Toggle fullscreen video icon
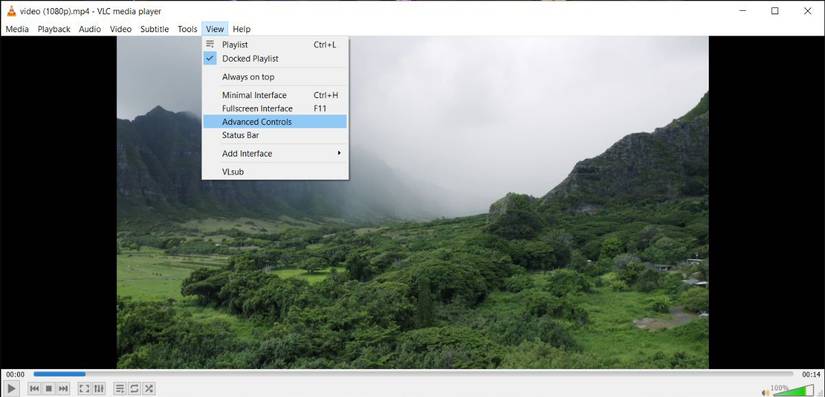Screen dimensions: 825x397 84,389
